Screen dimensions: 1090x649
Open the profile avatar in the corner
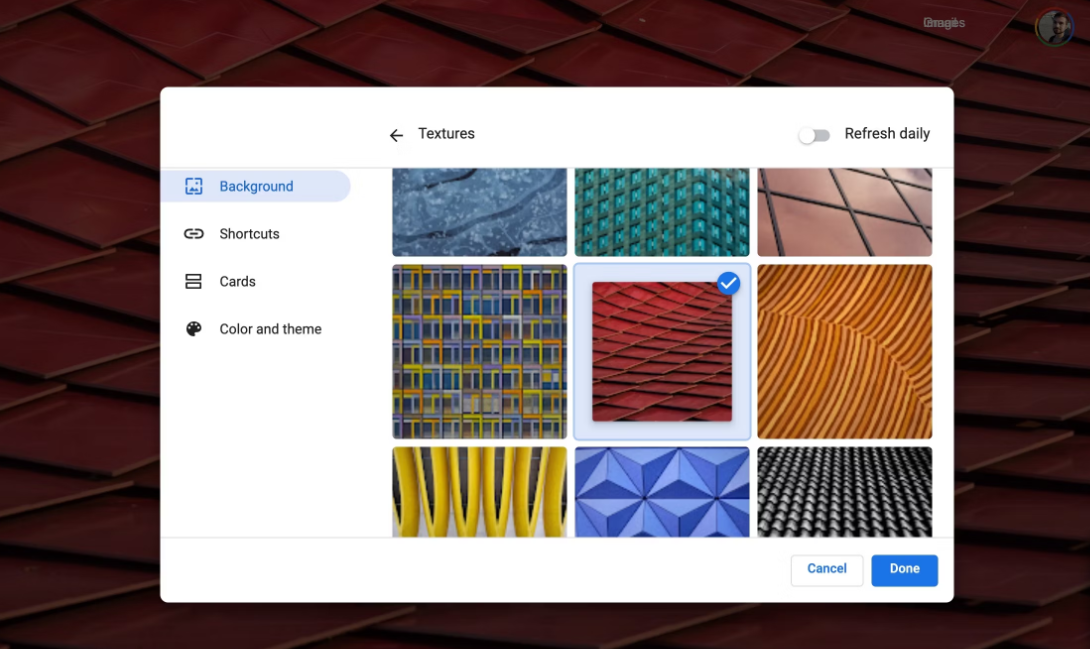click(x=1055, y=27)
